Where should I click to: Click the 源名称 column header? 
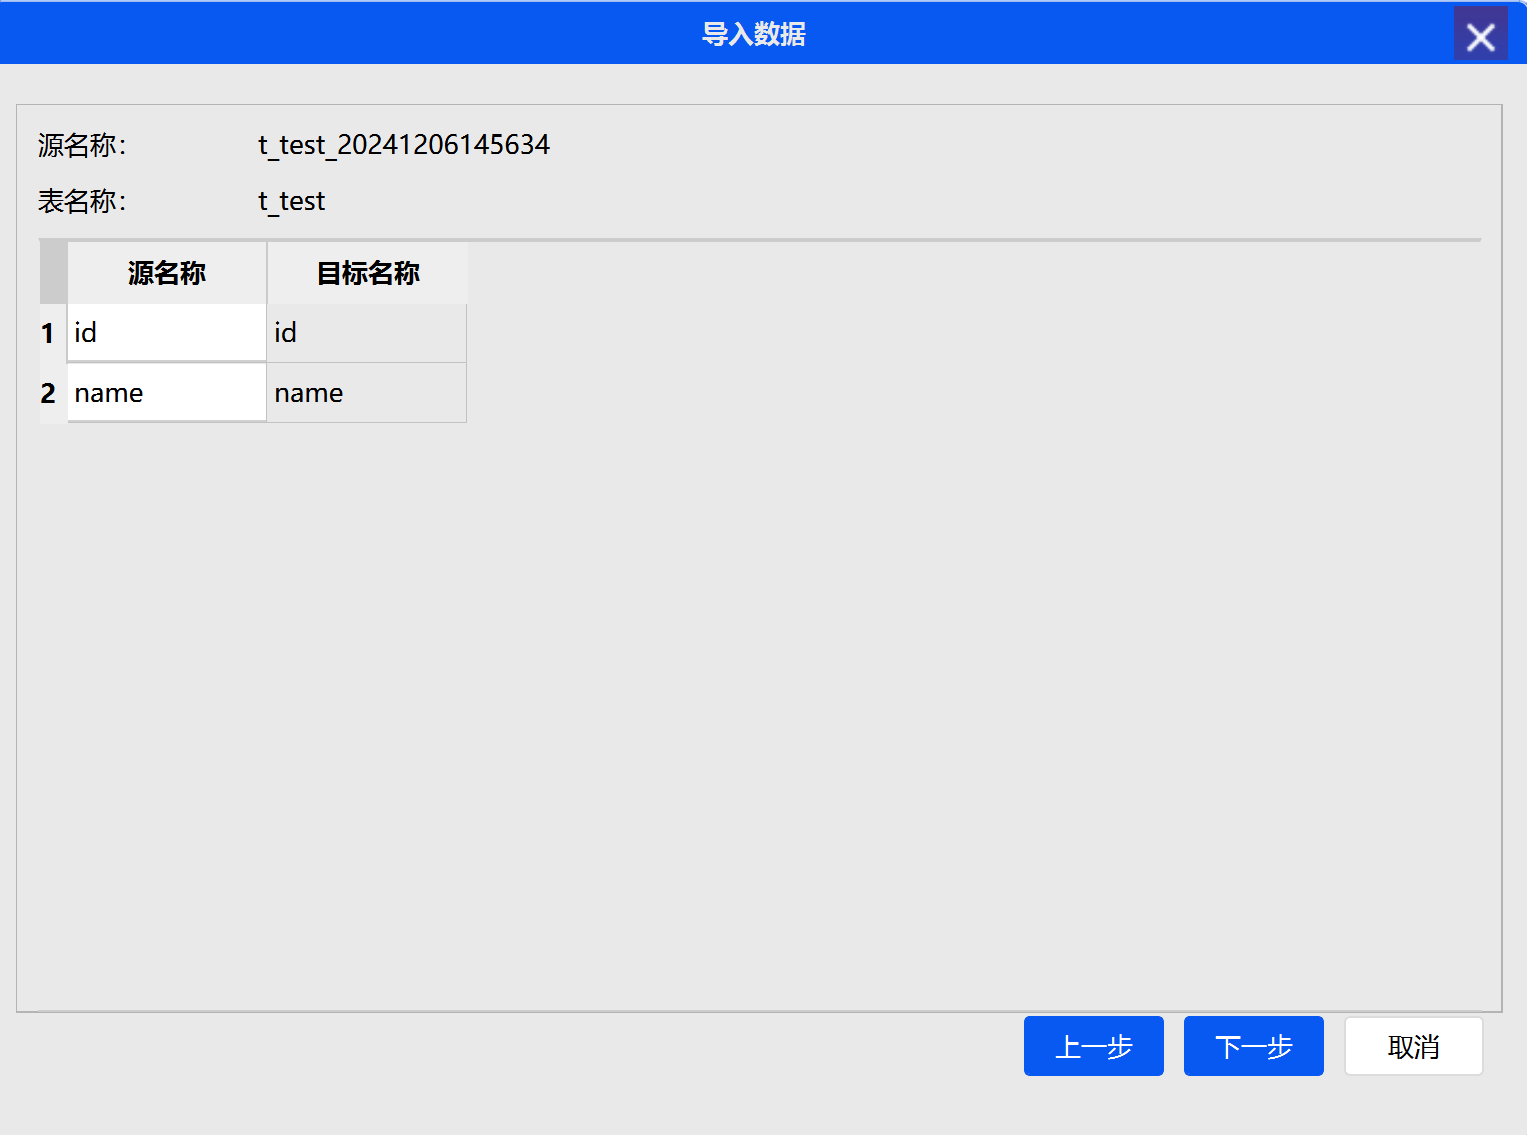click(167, 273)
